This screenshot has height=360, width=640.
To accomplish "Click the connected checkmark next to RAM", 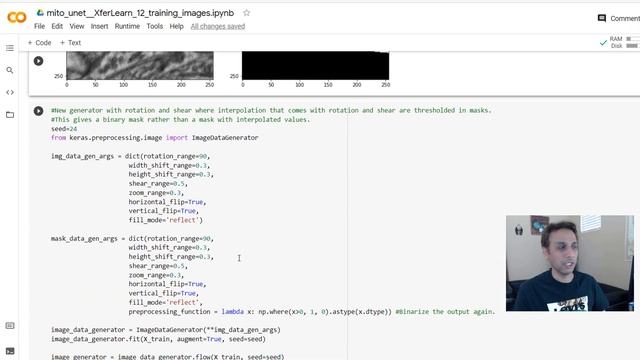I will [603, 42].
